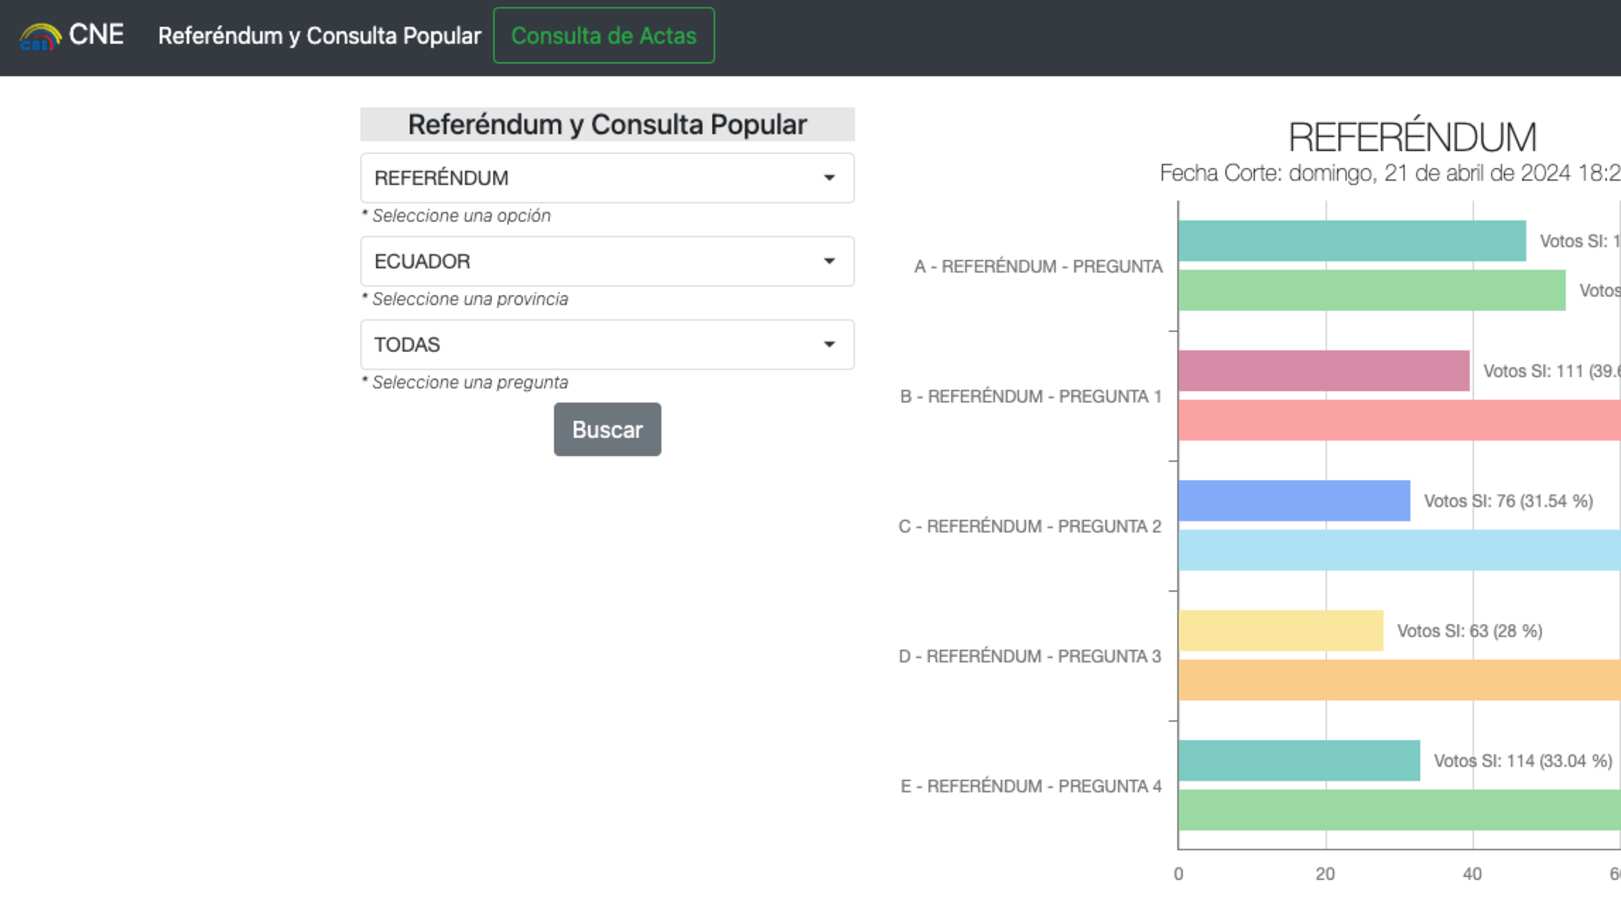The width and height of the screenshot is (1621, 911).
Task: Click the light blue bar under Pregunta 2
Action: click(1398, 550)
